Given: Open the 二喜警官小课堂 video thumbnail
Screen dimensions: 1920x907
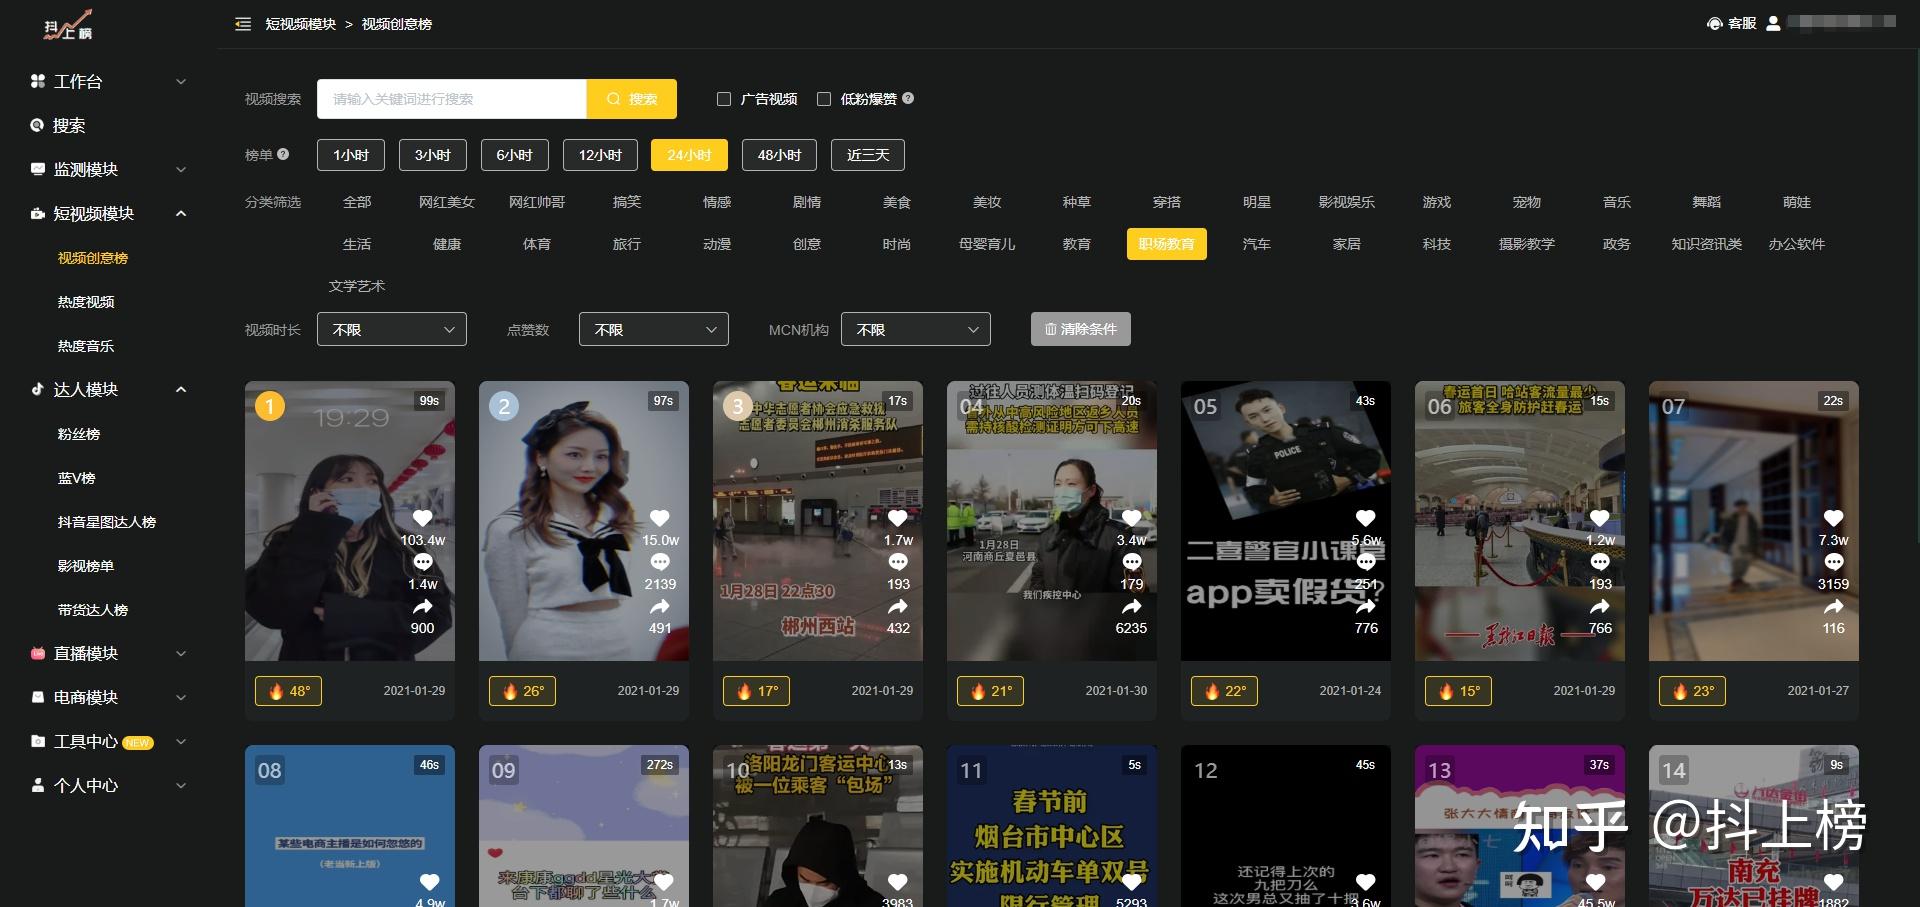Looking at the screenshot, I should coord(1286,521).
